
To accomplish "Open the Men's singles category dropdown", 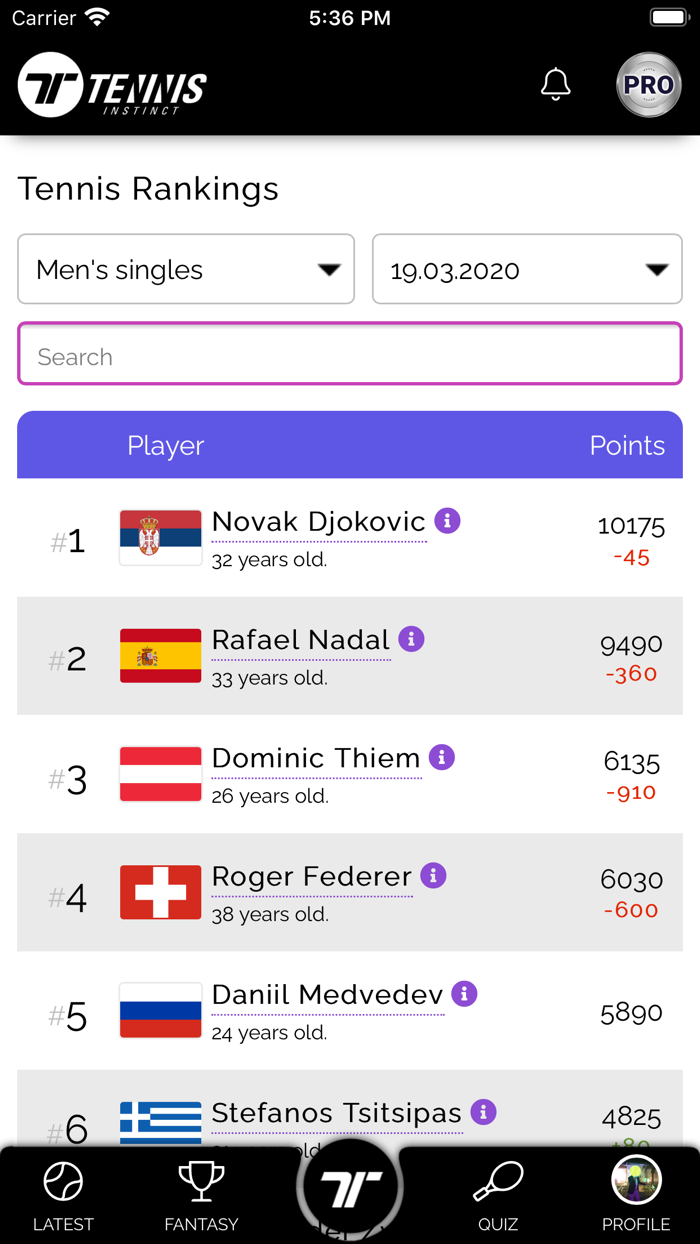I will click(186, 269).
